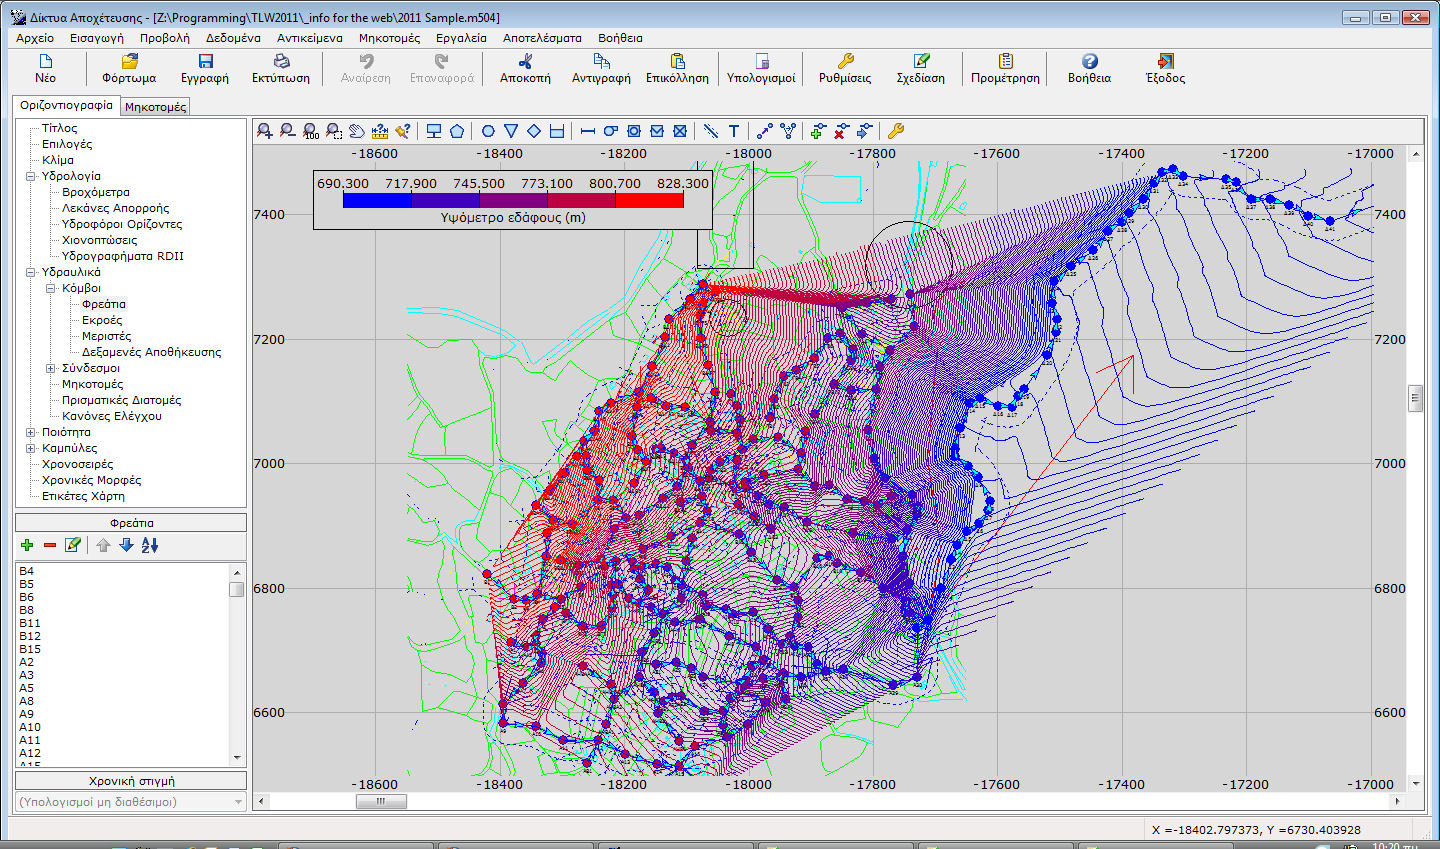
Task: Click the zoom in magnifier tool
Action: coord(264,131)
